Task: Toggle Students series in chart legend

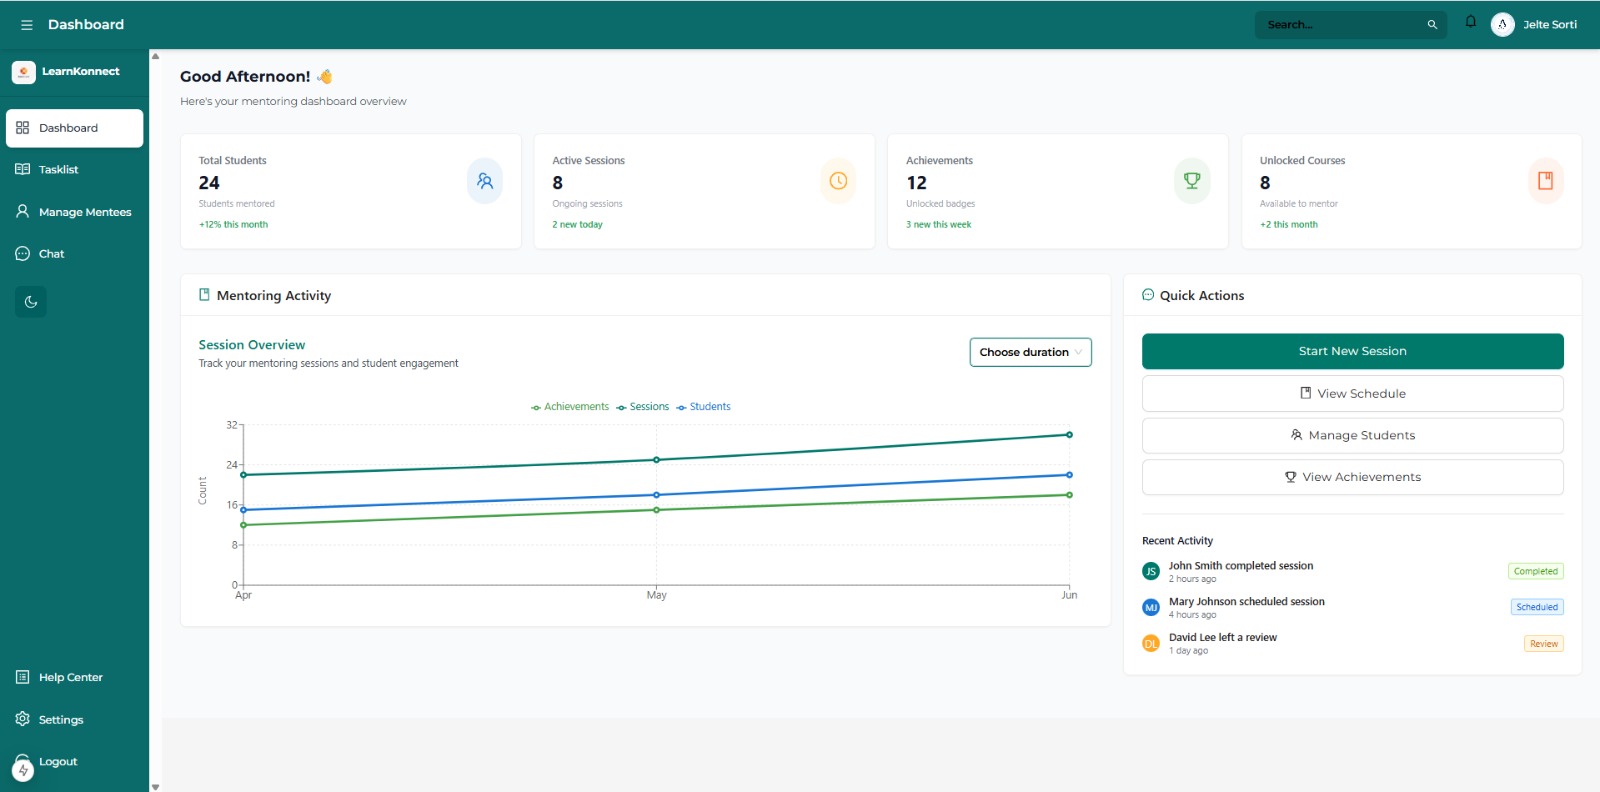Action: [704, 407]
